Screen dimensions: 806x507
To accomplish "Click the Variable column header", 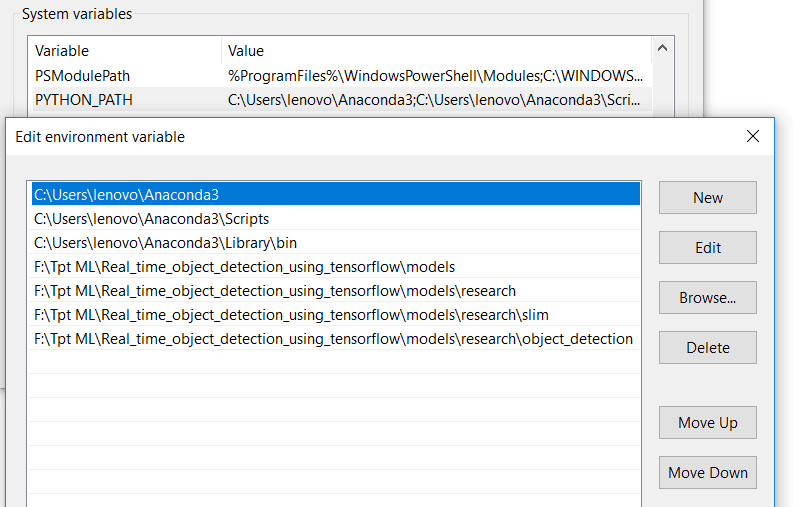I will click(126, 51).
